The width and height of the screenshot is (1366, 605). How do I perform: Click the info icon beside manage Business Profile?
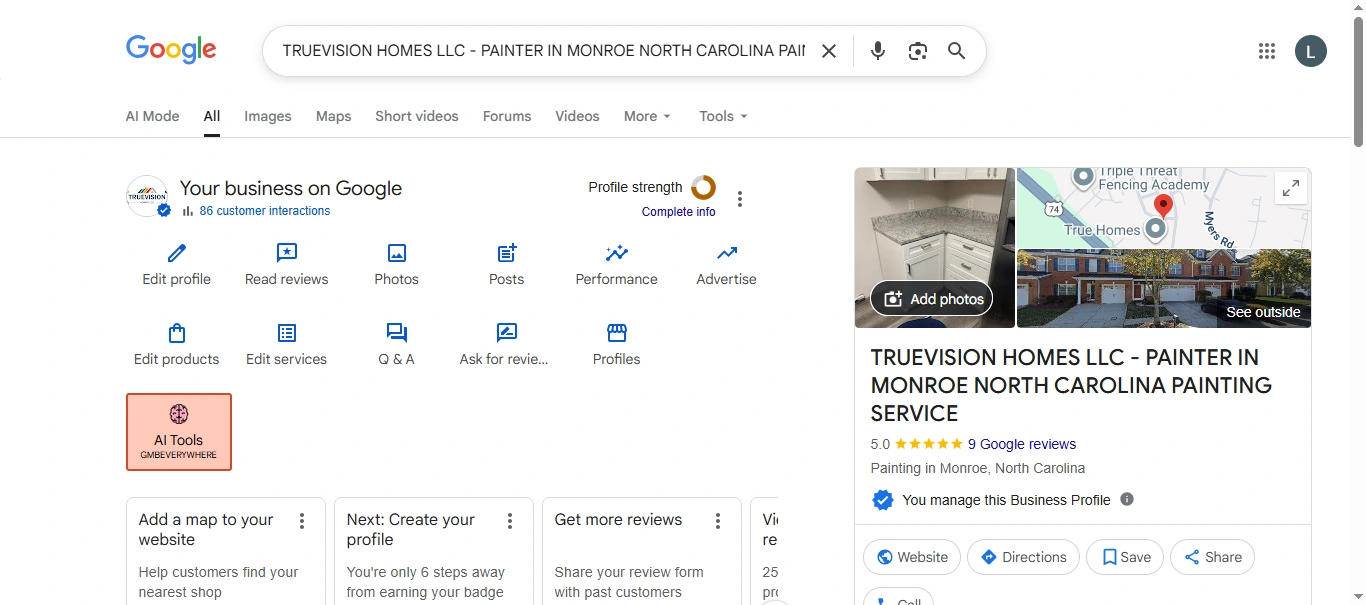pos(1127,499)
